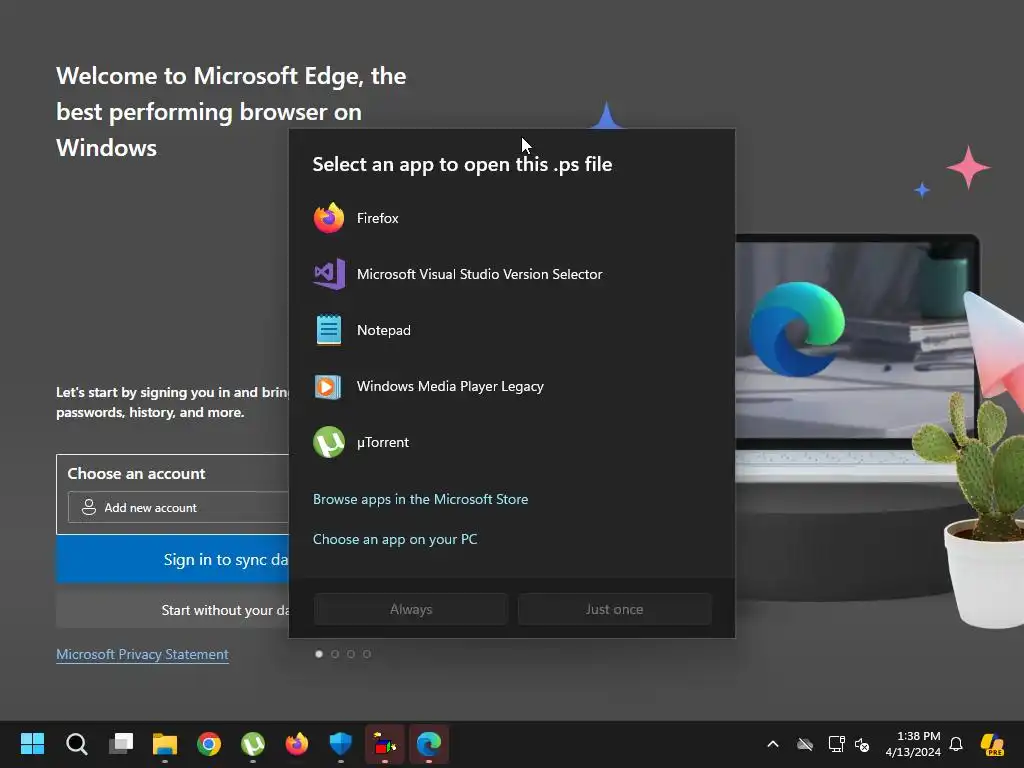Open Task View from the taskbar
1024x768 pixels.
121,744
